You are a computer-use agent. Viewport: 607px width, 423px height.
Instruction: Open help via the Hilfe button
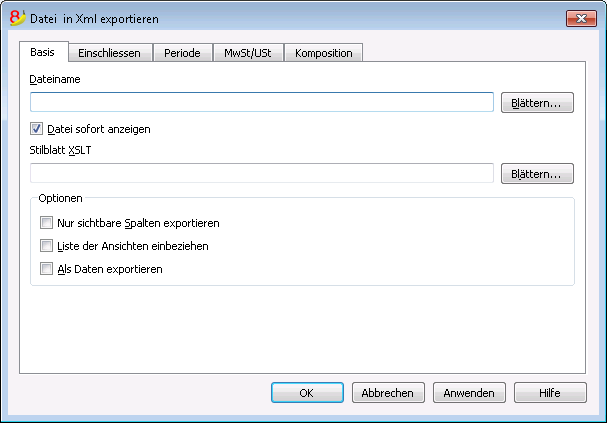550,393
